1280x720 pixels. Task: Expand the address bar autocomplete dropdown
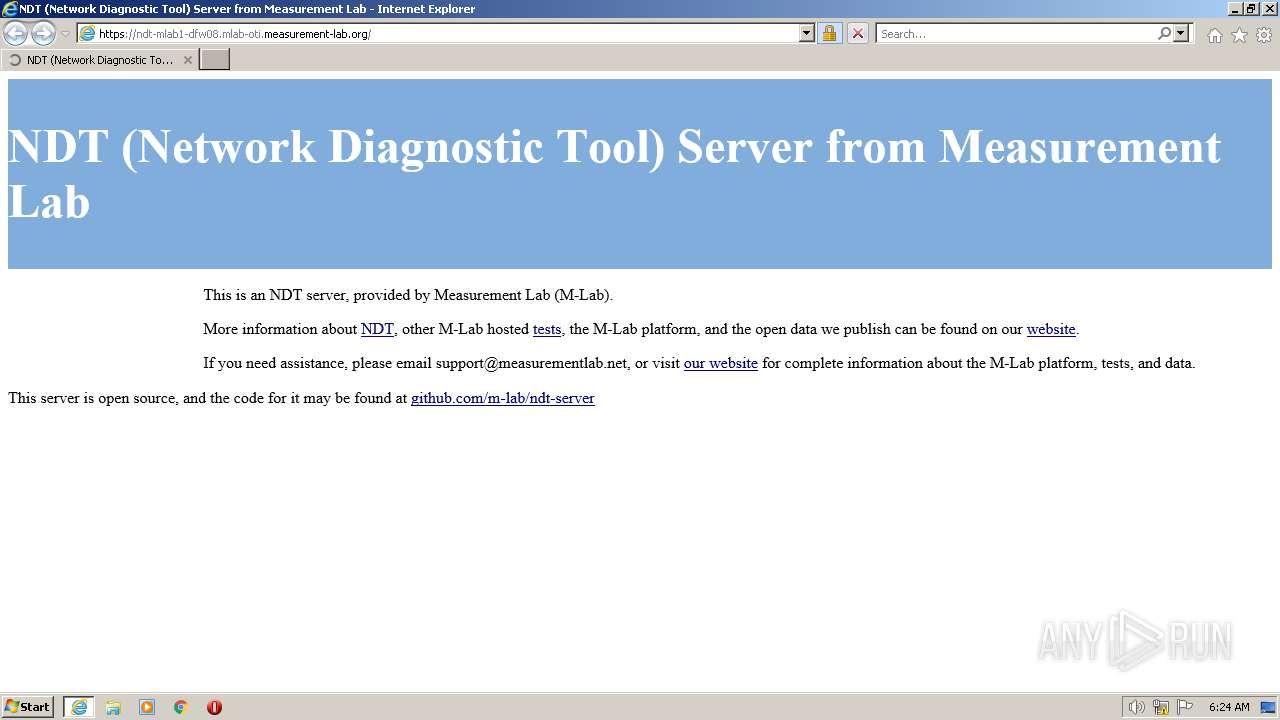point(807,34)
